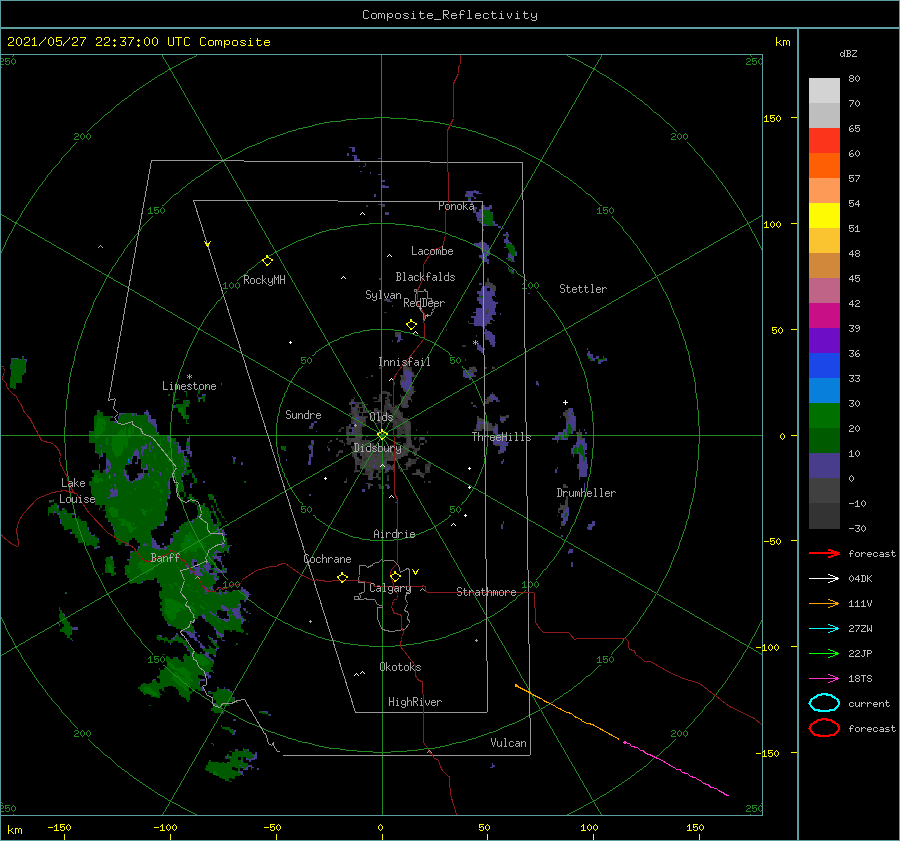This screenshot has height=841, width=900.
Task: Click the Cochrane label
Action: pyautogui.click(x=327, y=559)
